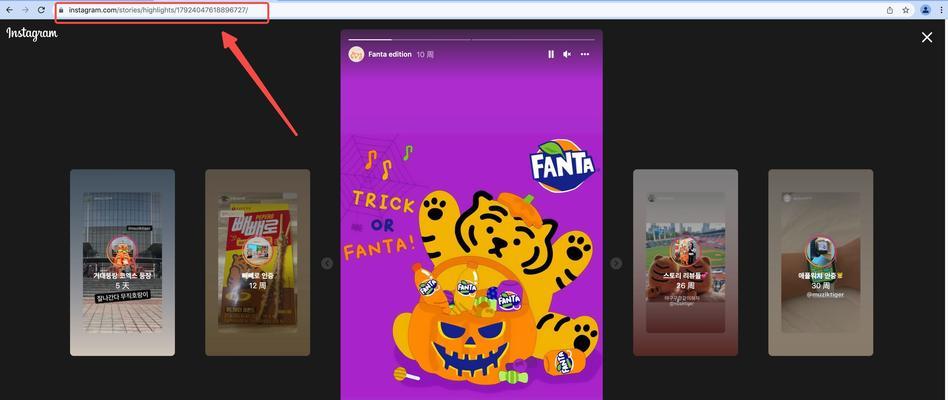View site info lock icon
The width and height of the screenshot is (948, 400).
tap(62, 10)
